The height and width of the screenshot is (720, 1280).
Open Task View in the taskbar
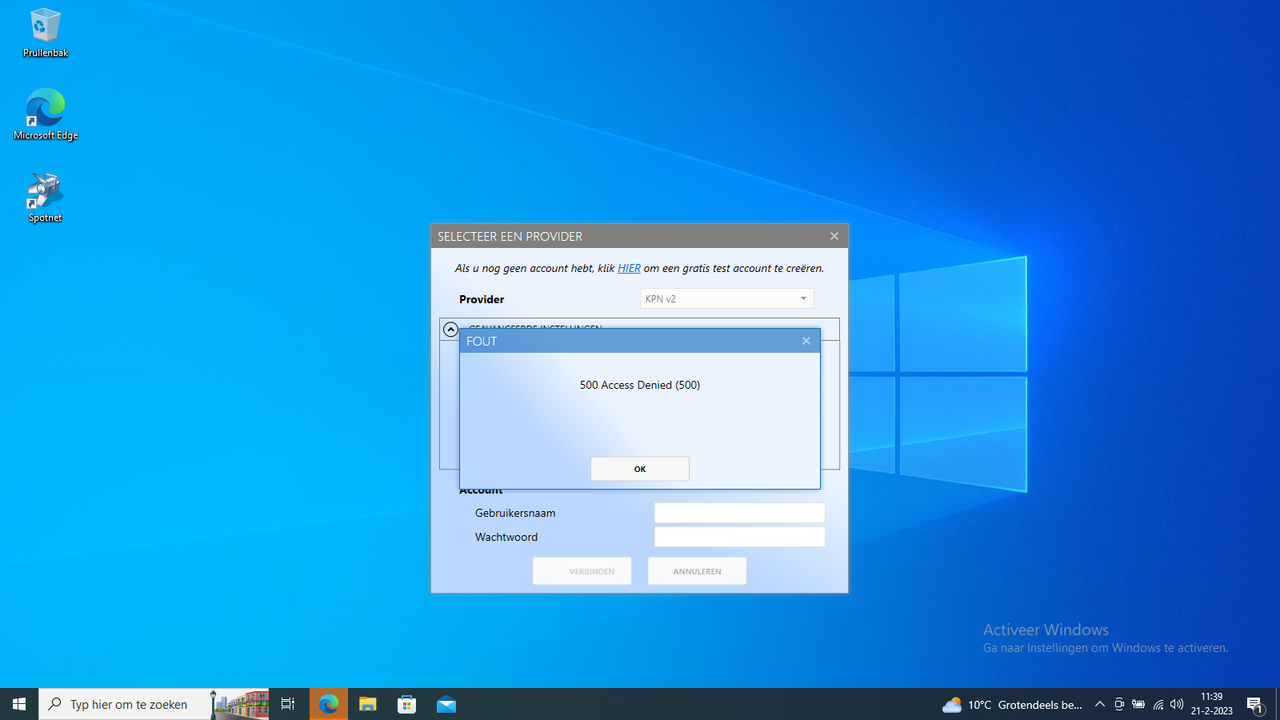click(x=288, y=704)
